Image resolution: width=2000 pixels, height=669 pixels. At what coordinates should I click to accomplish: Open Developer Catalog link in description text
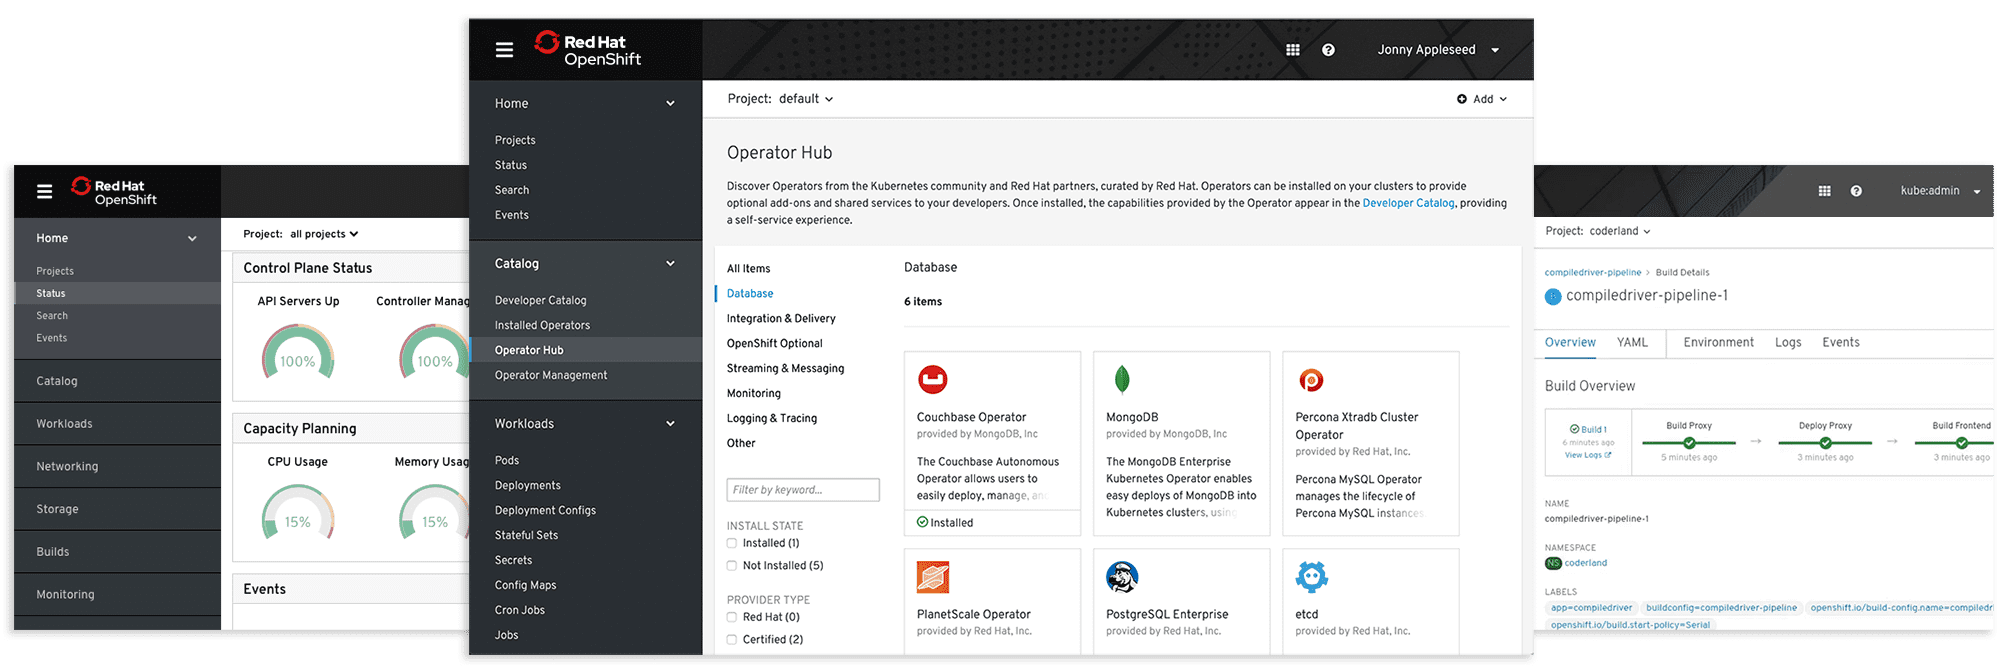click(1408, 203)
